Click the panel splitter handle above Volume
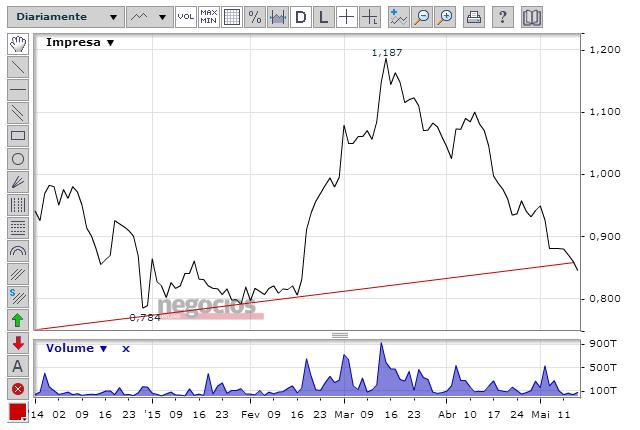This screenshot has height=430, width=640. [340, 335]
